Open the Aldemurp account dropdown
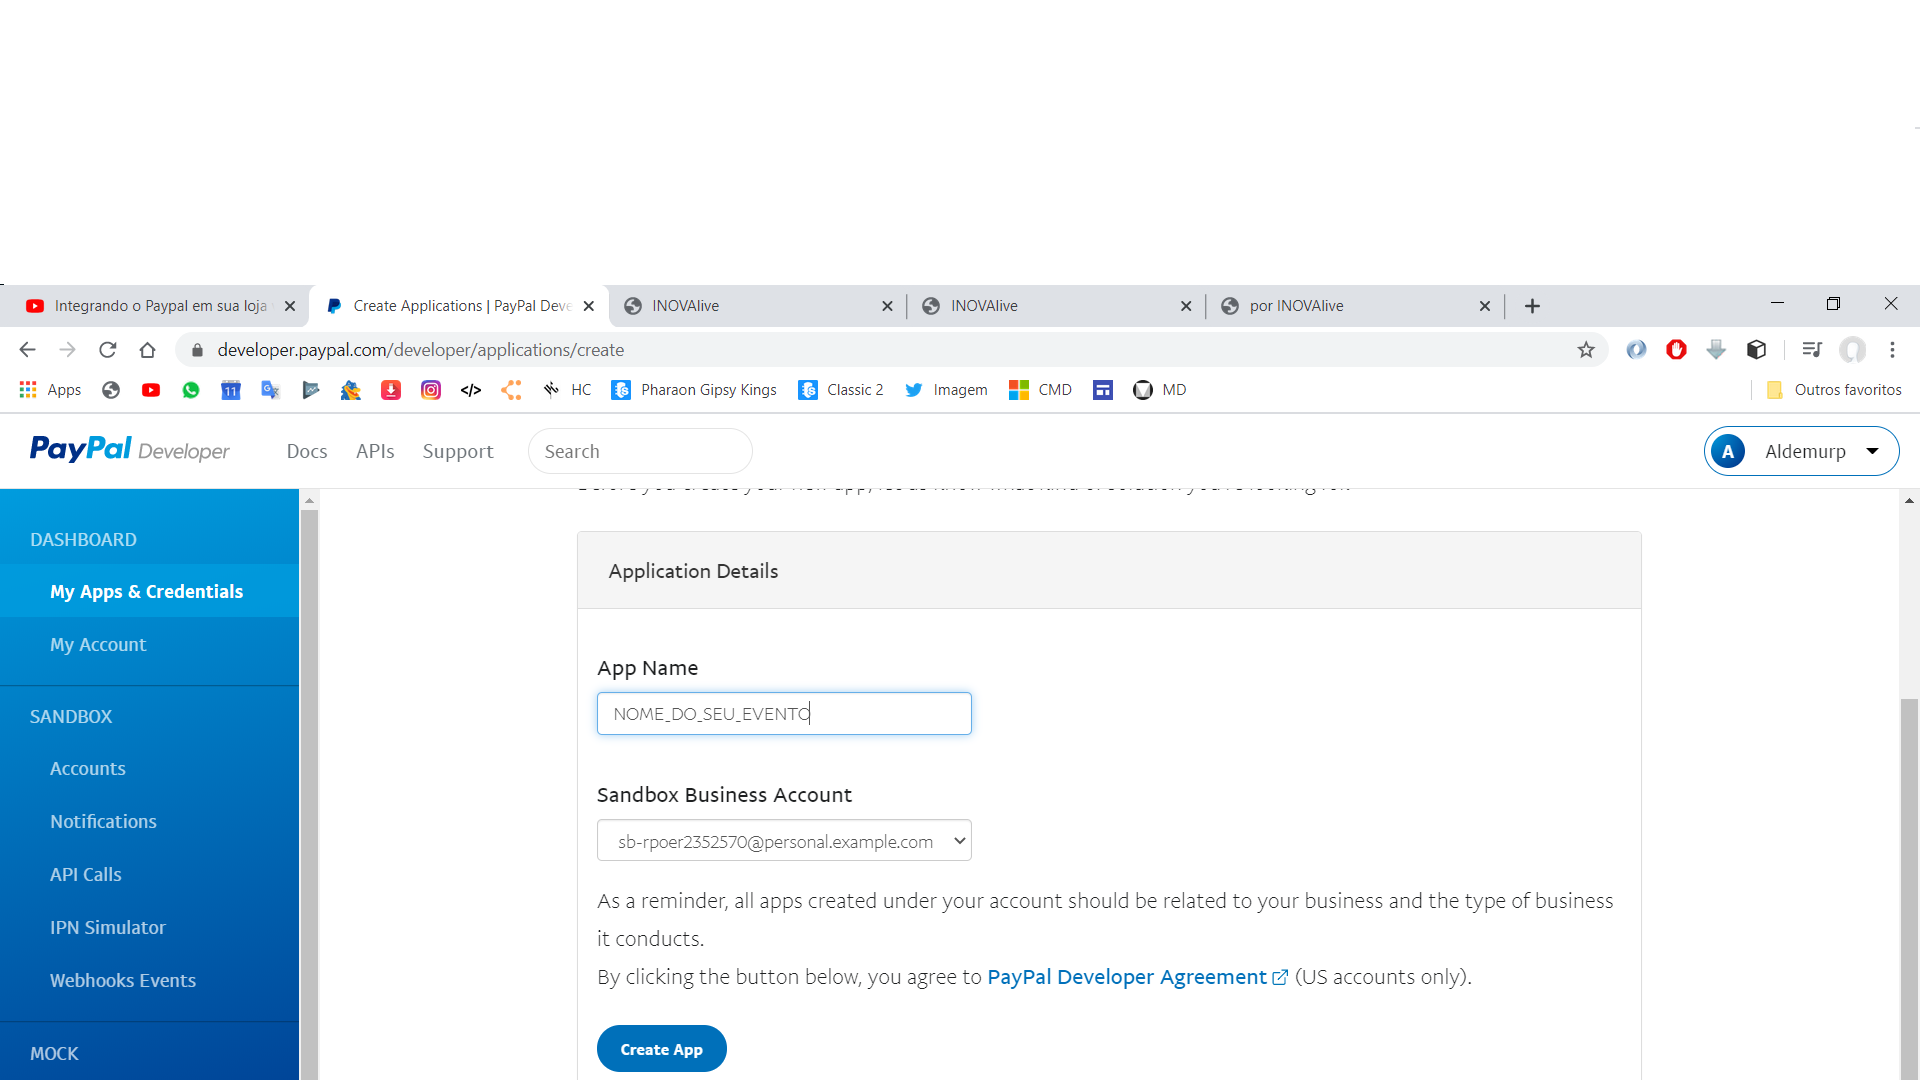Viewport: 1920px width, 1080px height. point(1801,452)
